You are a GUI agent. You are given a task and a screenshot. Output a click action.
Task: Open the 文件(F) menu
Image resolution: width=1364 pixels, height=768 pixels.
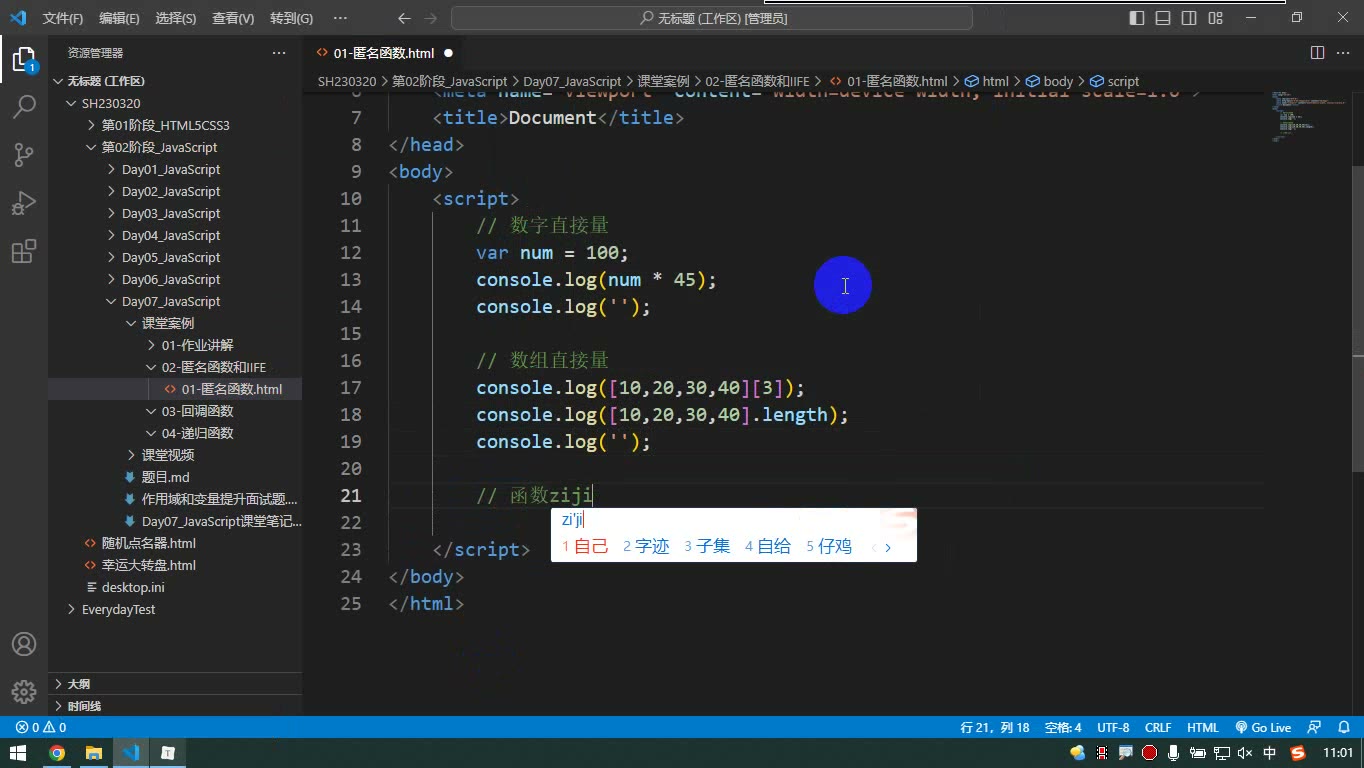point(63,18)
